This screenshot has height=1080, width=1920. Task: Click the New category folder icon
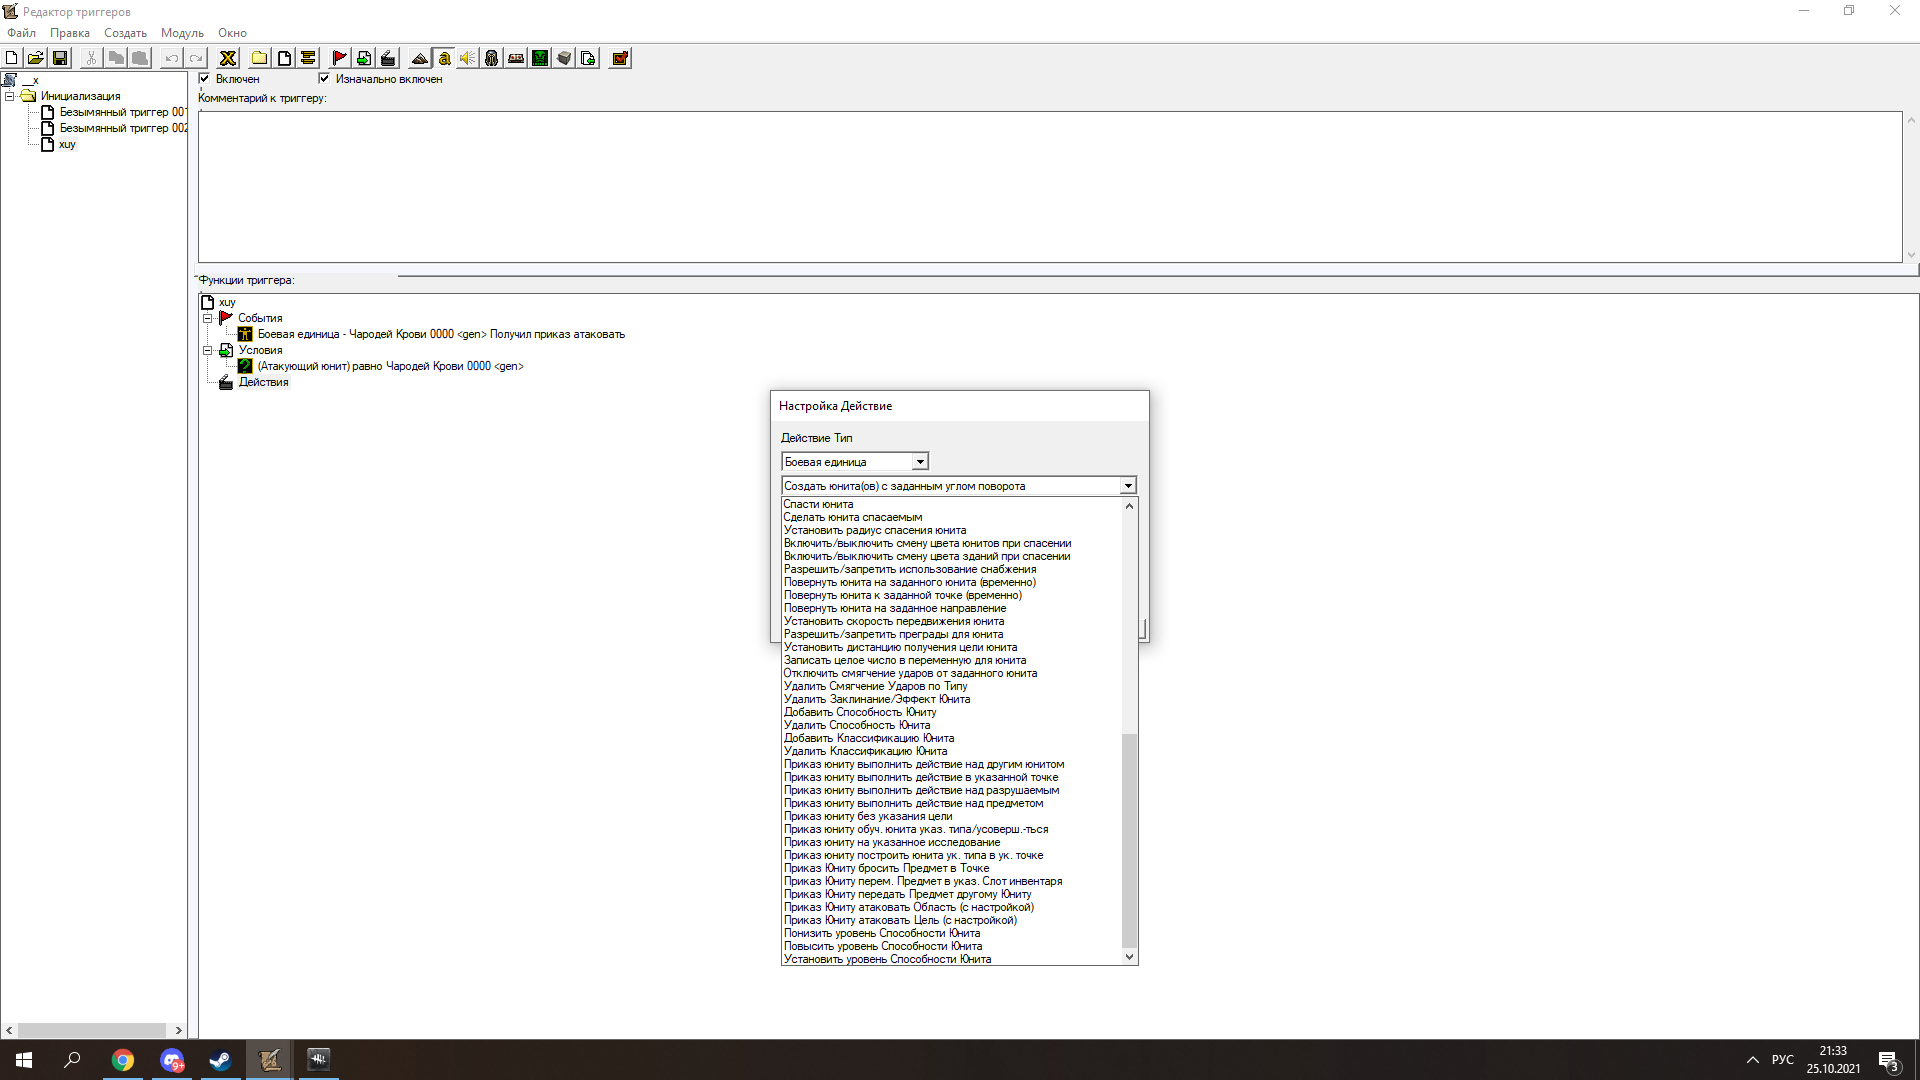click(260, 58)
